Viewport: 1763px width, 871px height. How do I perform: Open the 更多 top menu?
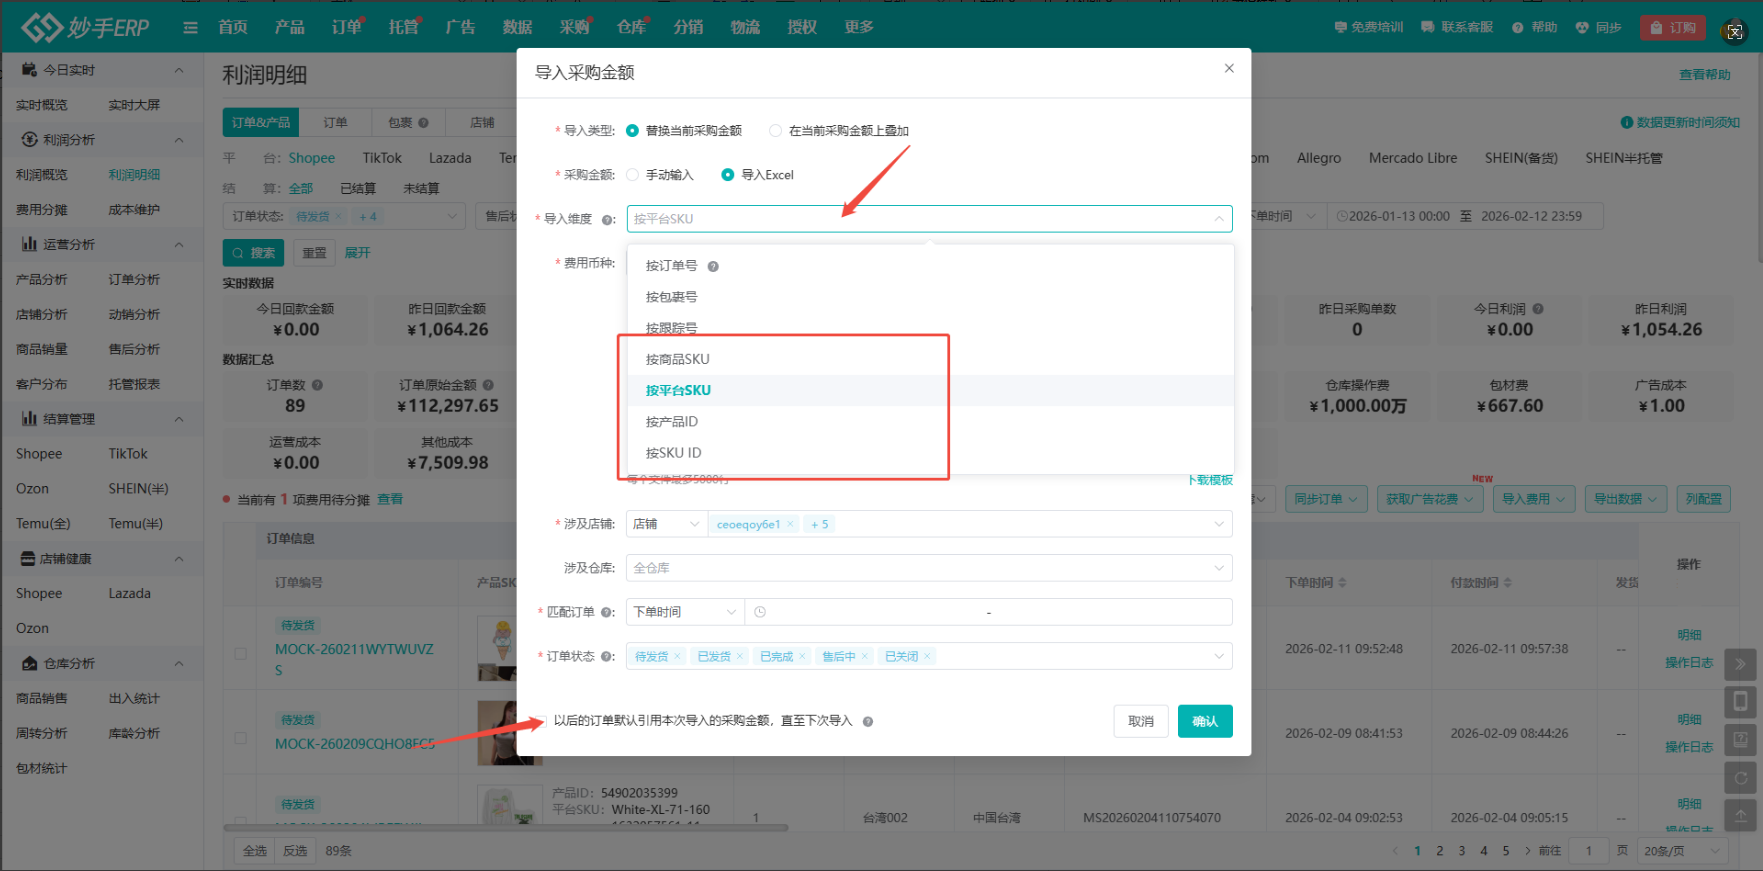click(x=859, y=27)
